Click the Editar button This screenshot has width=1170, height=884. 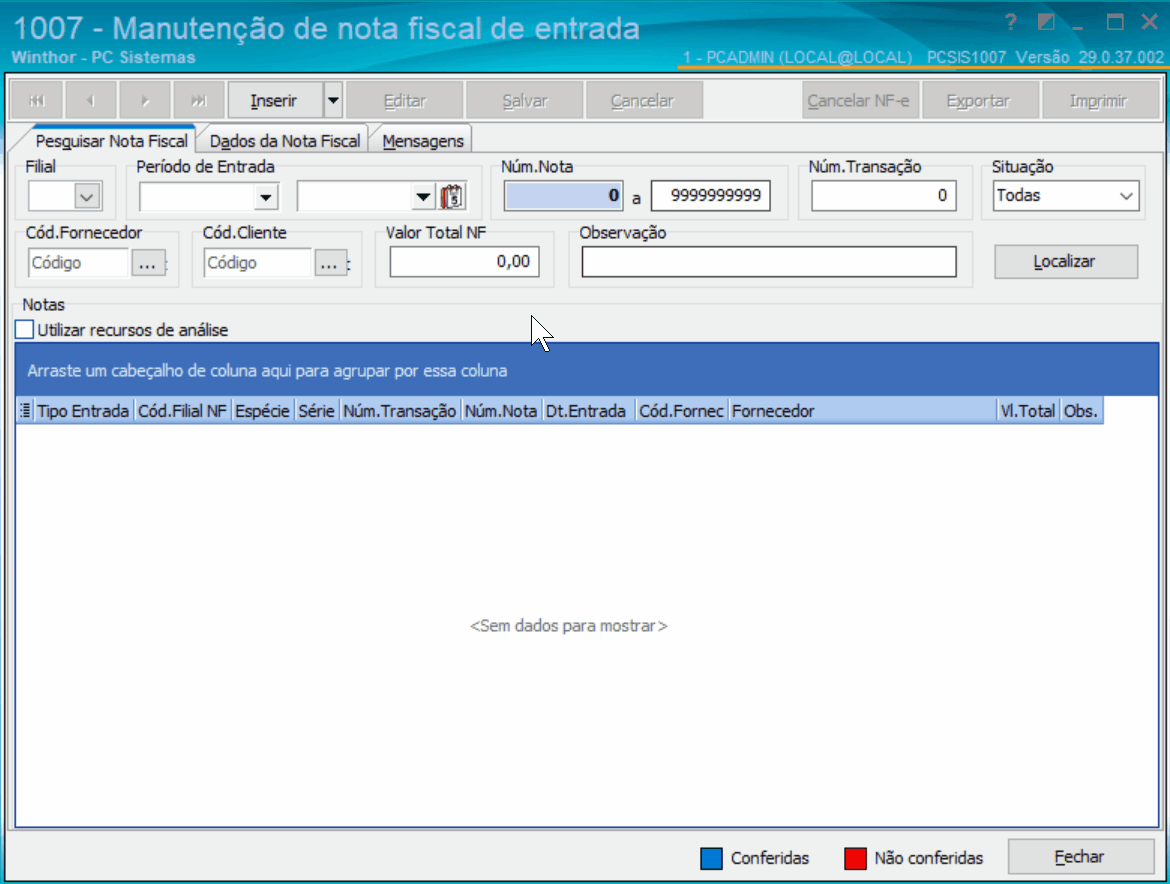[404, 101]
